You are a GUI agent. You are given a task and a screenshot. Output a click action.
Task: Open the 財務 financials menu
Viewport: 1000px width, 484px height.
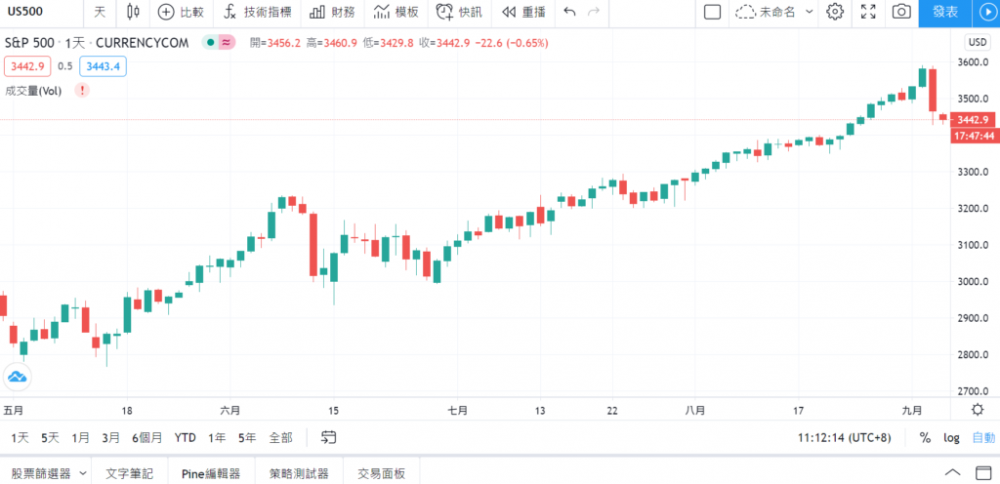(332, 11)
